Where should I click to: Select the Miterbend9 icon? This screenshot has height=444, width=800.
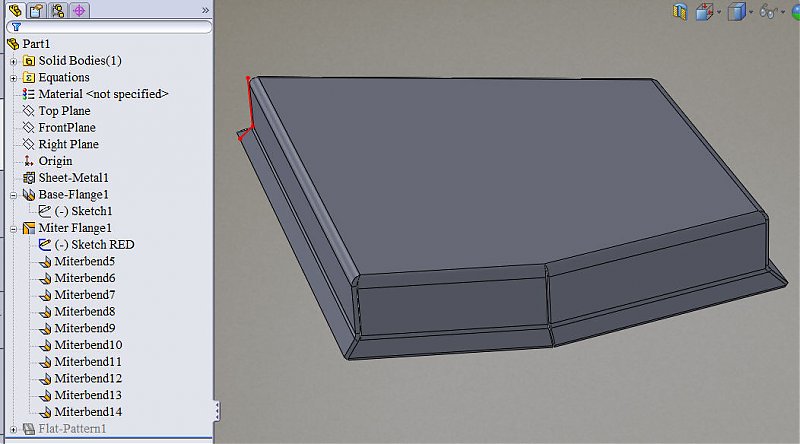coord(45,329)
